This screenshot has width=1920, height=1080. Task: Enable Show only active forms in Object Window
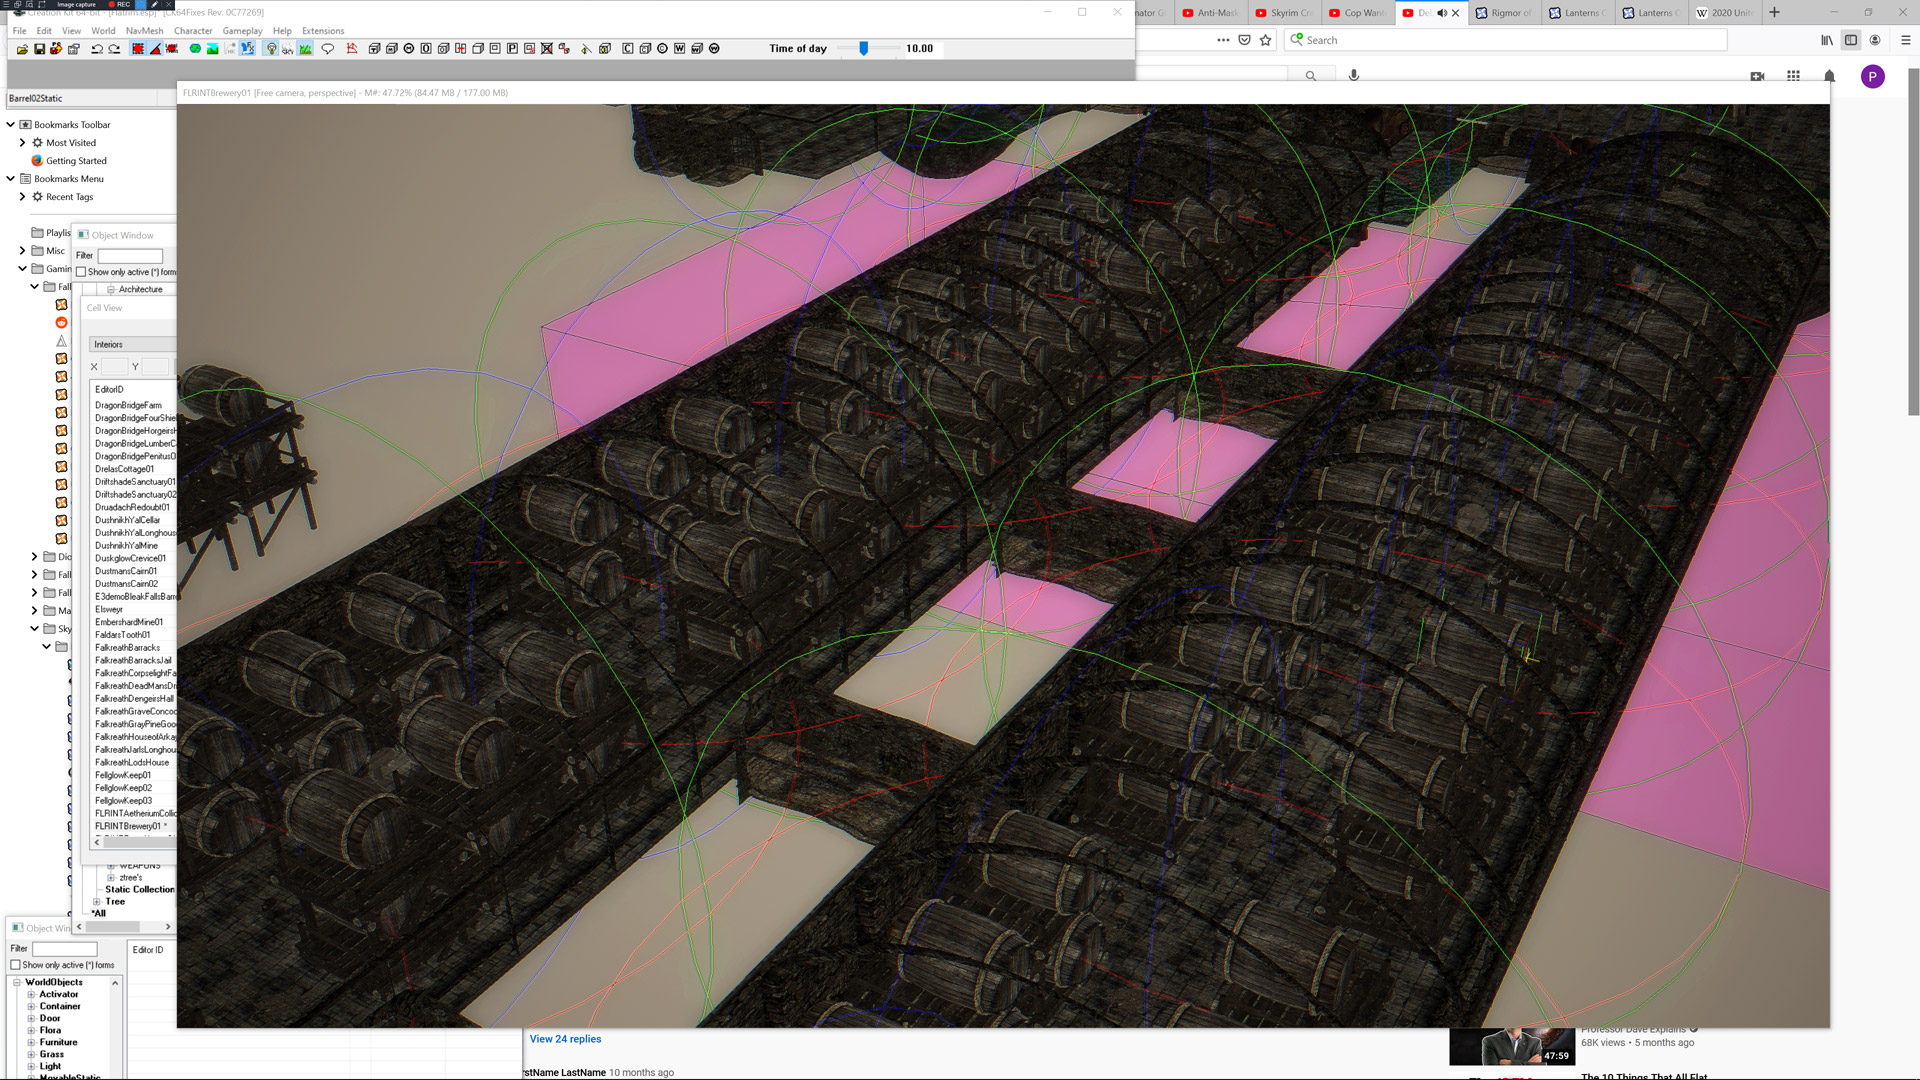click(82, 272)
